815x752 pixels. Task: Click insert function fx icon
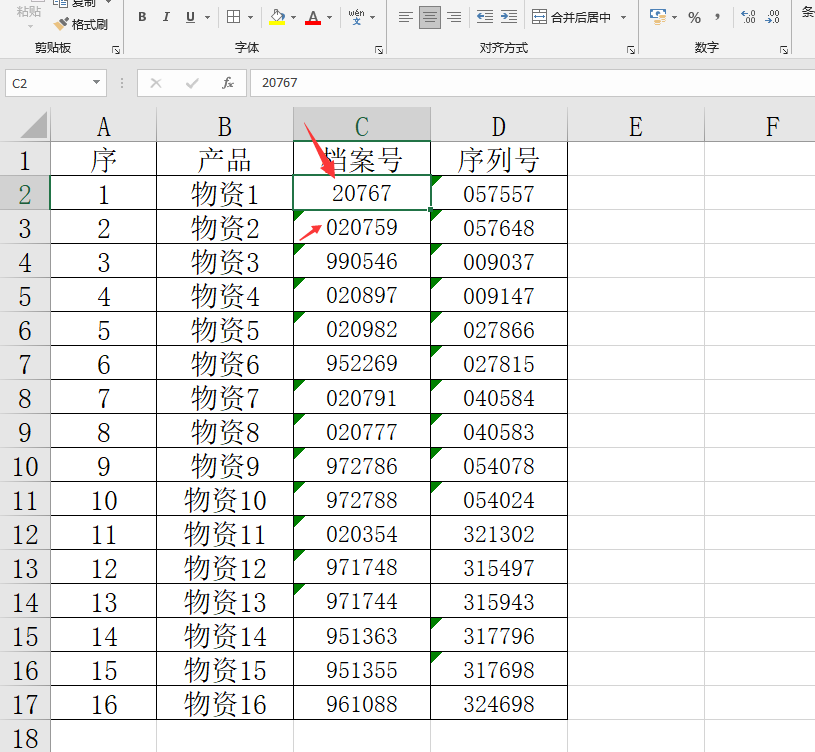click(x=228, y=83)
